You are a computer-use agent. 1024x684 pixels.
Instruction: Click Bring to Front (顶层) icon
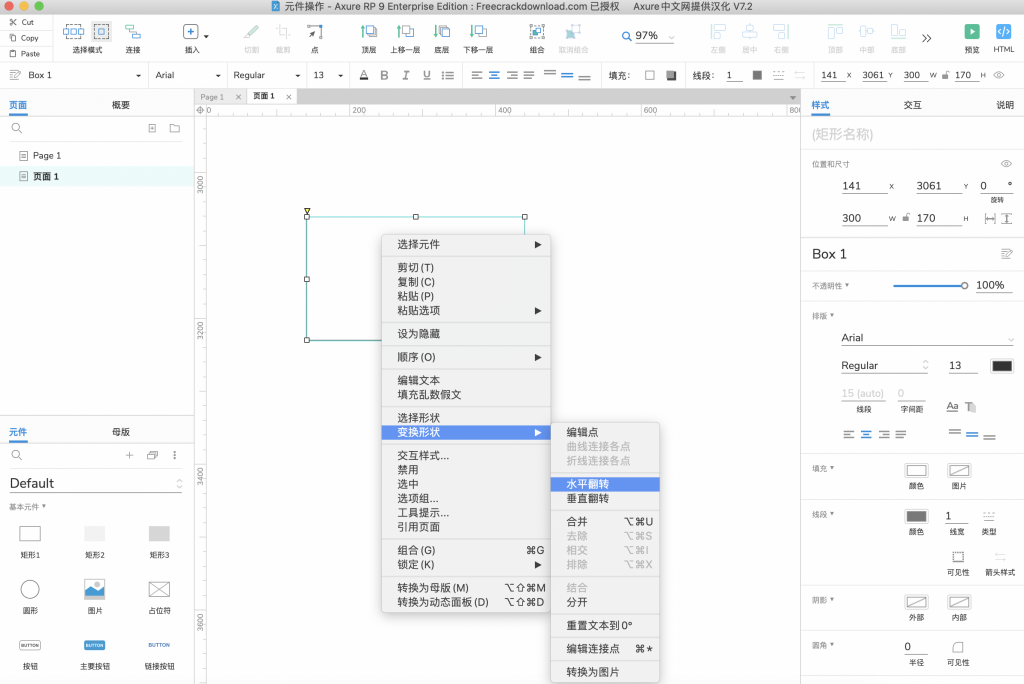click(369, 32)
